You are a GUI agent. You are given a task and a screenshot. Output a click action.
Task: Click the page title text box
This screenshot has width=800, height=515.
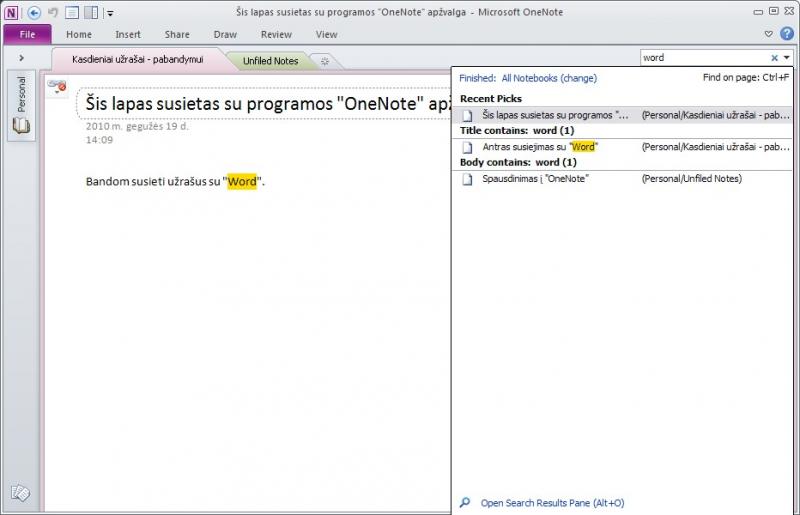click(x=264, y=104)
